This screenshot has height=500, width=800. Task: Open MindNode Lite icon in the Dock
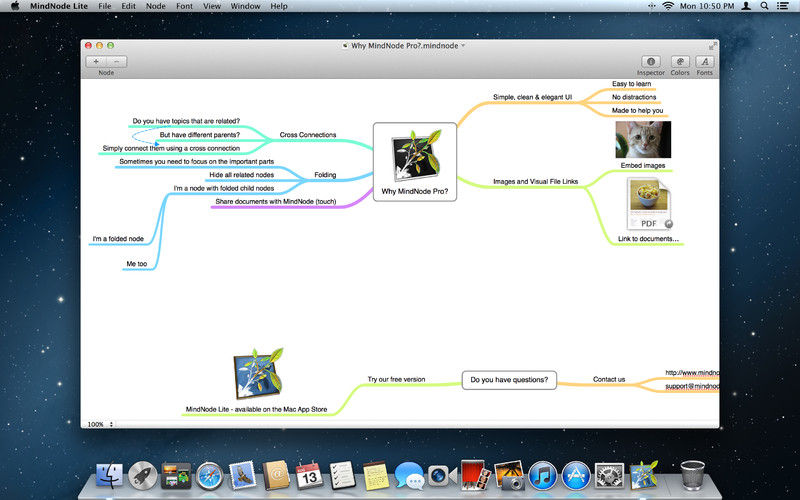point(643,474)
